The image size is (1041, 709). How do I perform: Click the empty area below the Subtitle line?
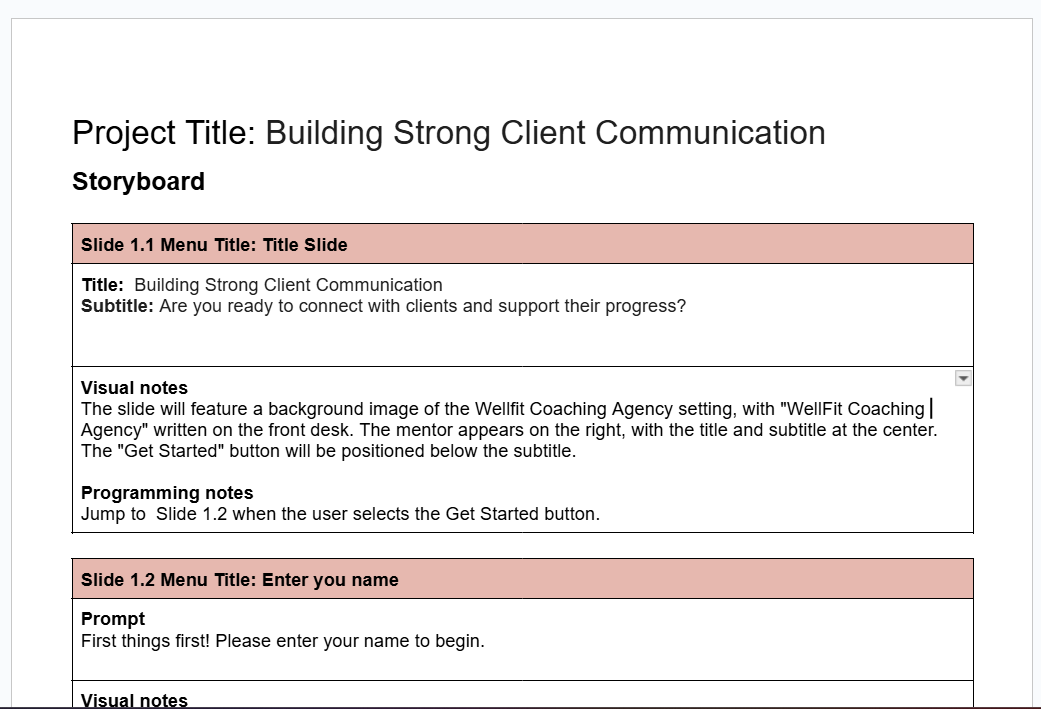click(522, 341)
